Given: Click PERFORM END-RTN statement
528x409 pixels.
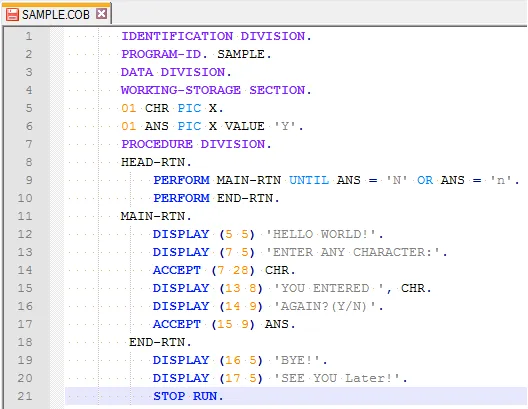Looking at the screenshot, I should click(216, 198).
